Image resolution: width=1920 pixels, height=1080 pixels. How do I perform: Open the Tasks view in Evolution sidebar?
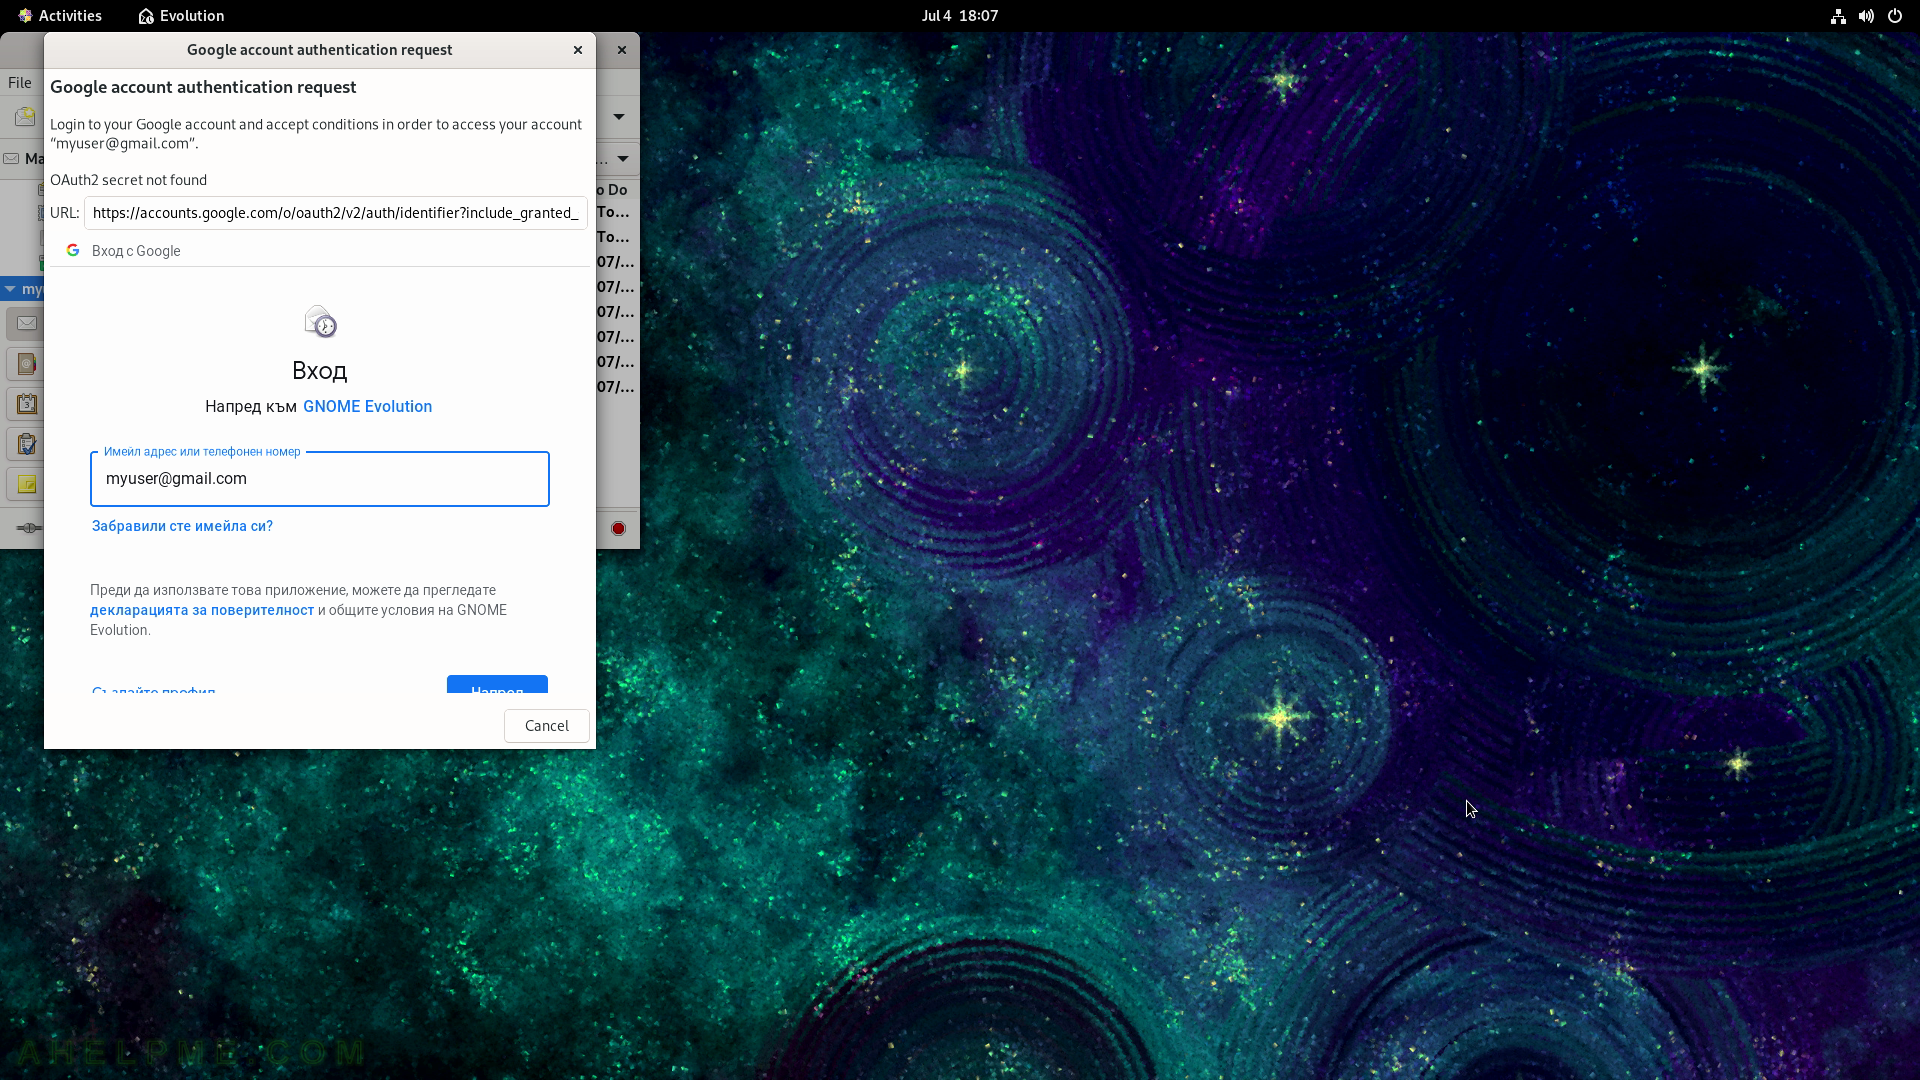26,444
